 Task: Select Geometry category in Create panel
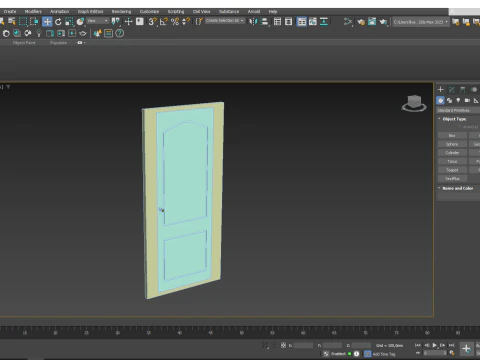point(440,100)
